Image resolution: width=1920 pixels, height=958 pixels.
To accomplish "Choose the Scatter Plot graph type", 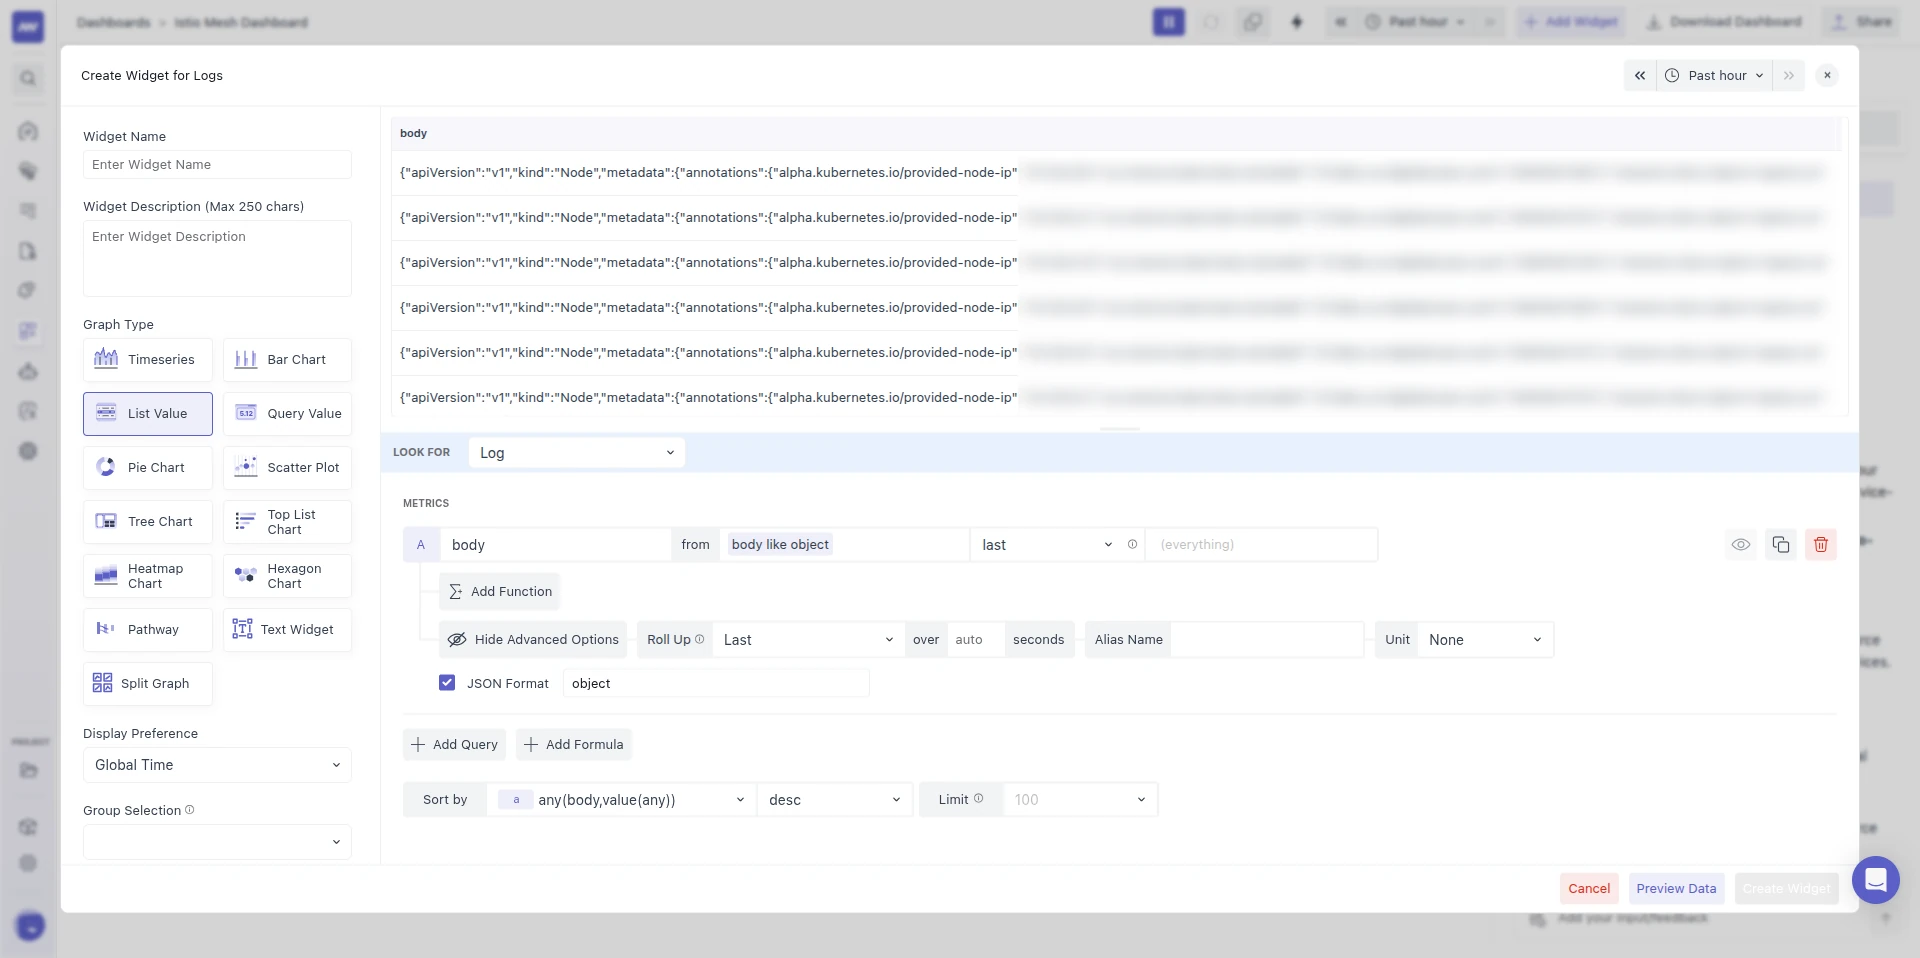I will 287,468.
